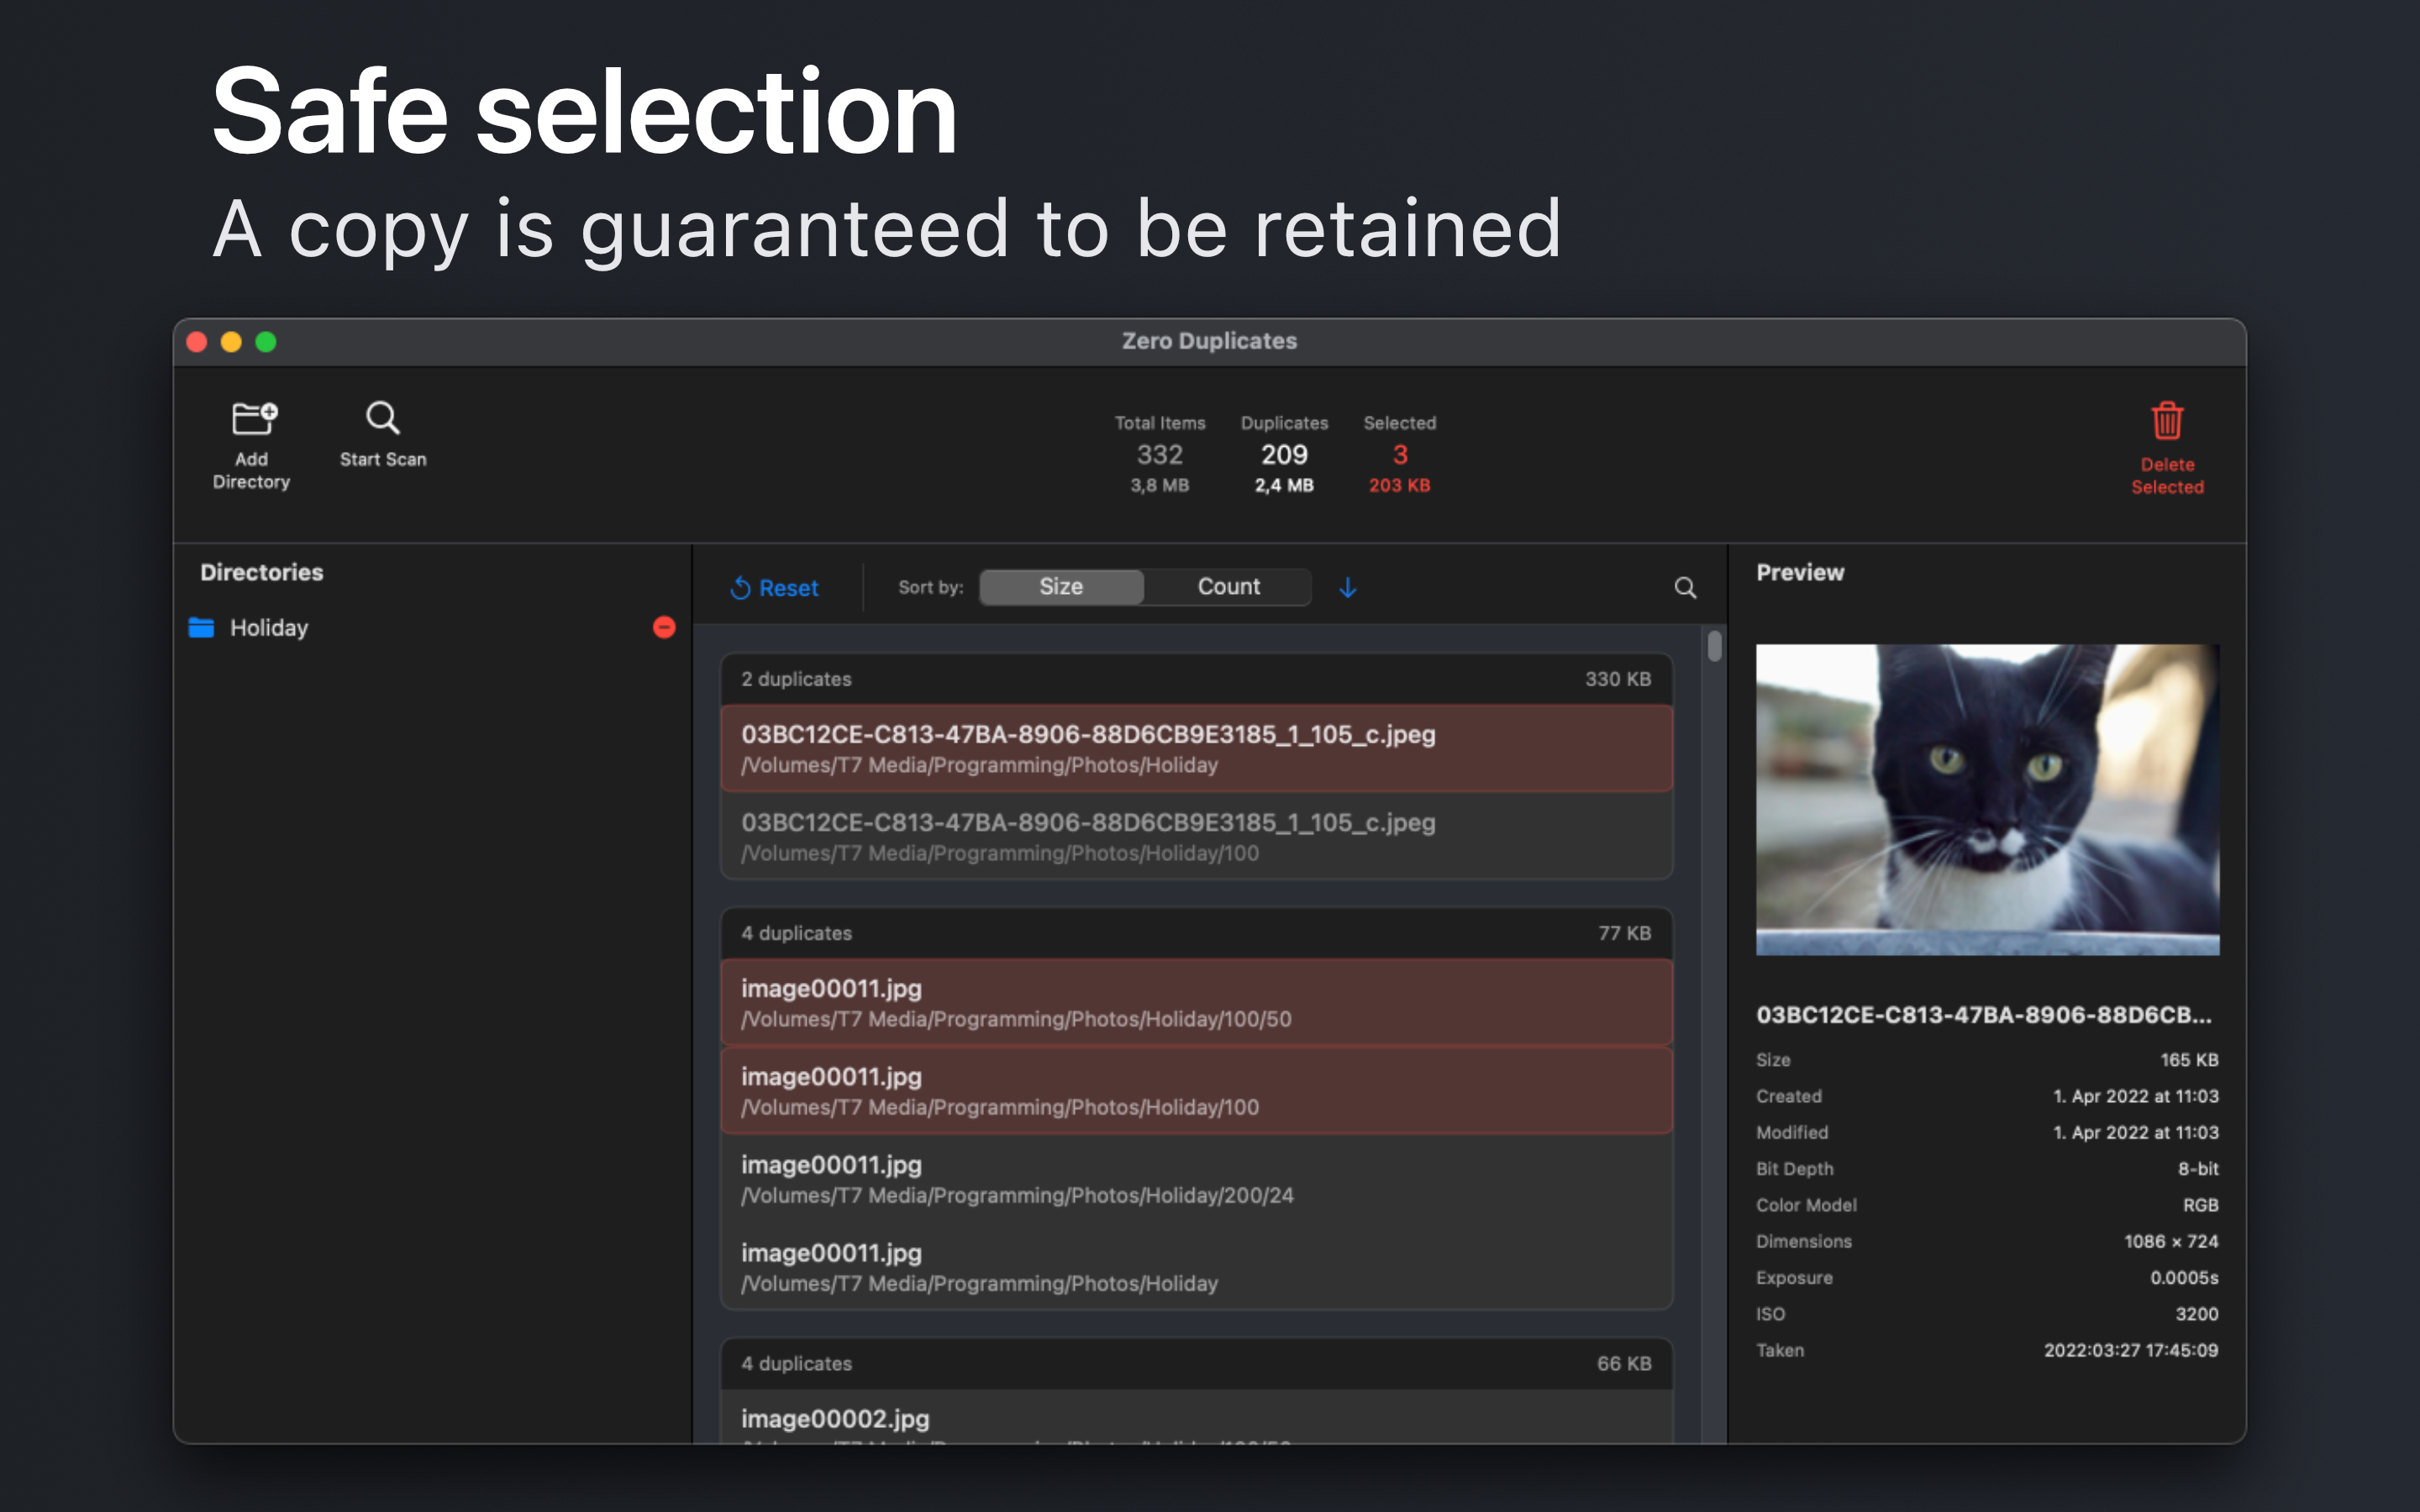The height and width of the screenshot is (1512, 2420).
Task: Click the Taken 2022:03:27 timestamp
Action: click(x=2131, y=1350)
